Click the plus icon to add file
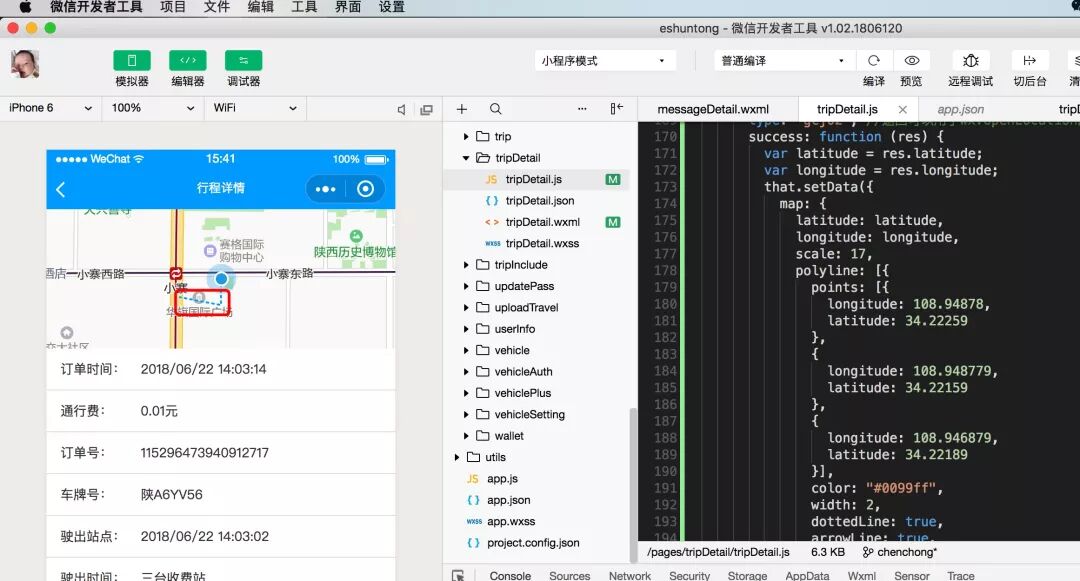This screenshot has height=581, width=1080. (x=461, y=109)
